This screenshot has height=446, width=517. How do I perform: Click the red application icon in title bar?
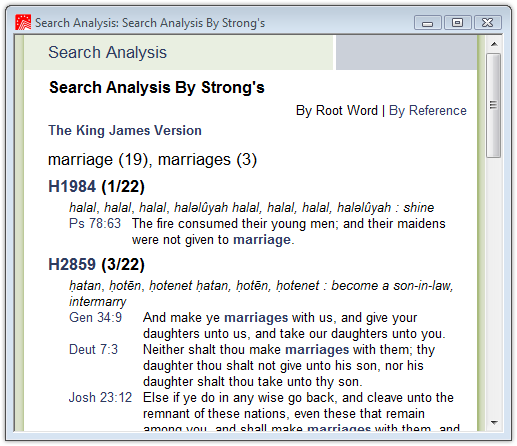(x=23, y=22)
